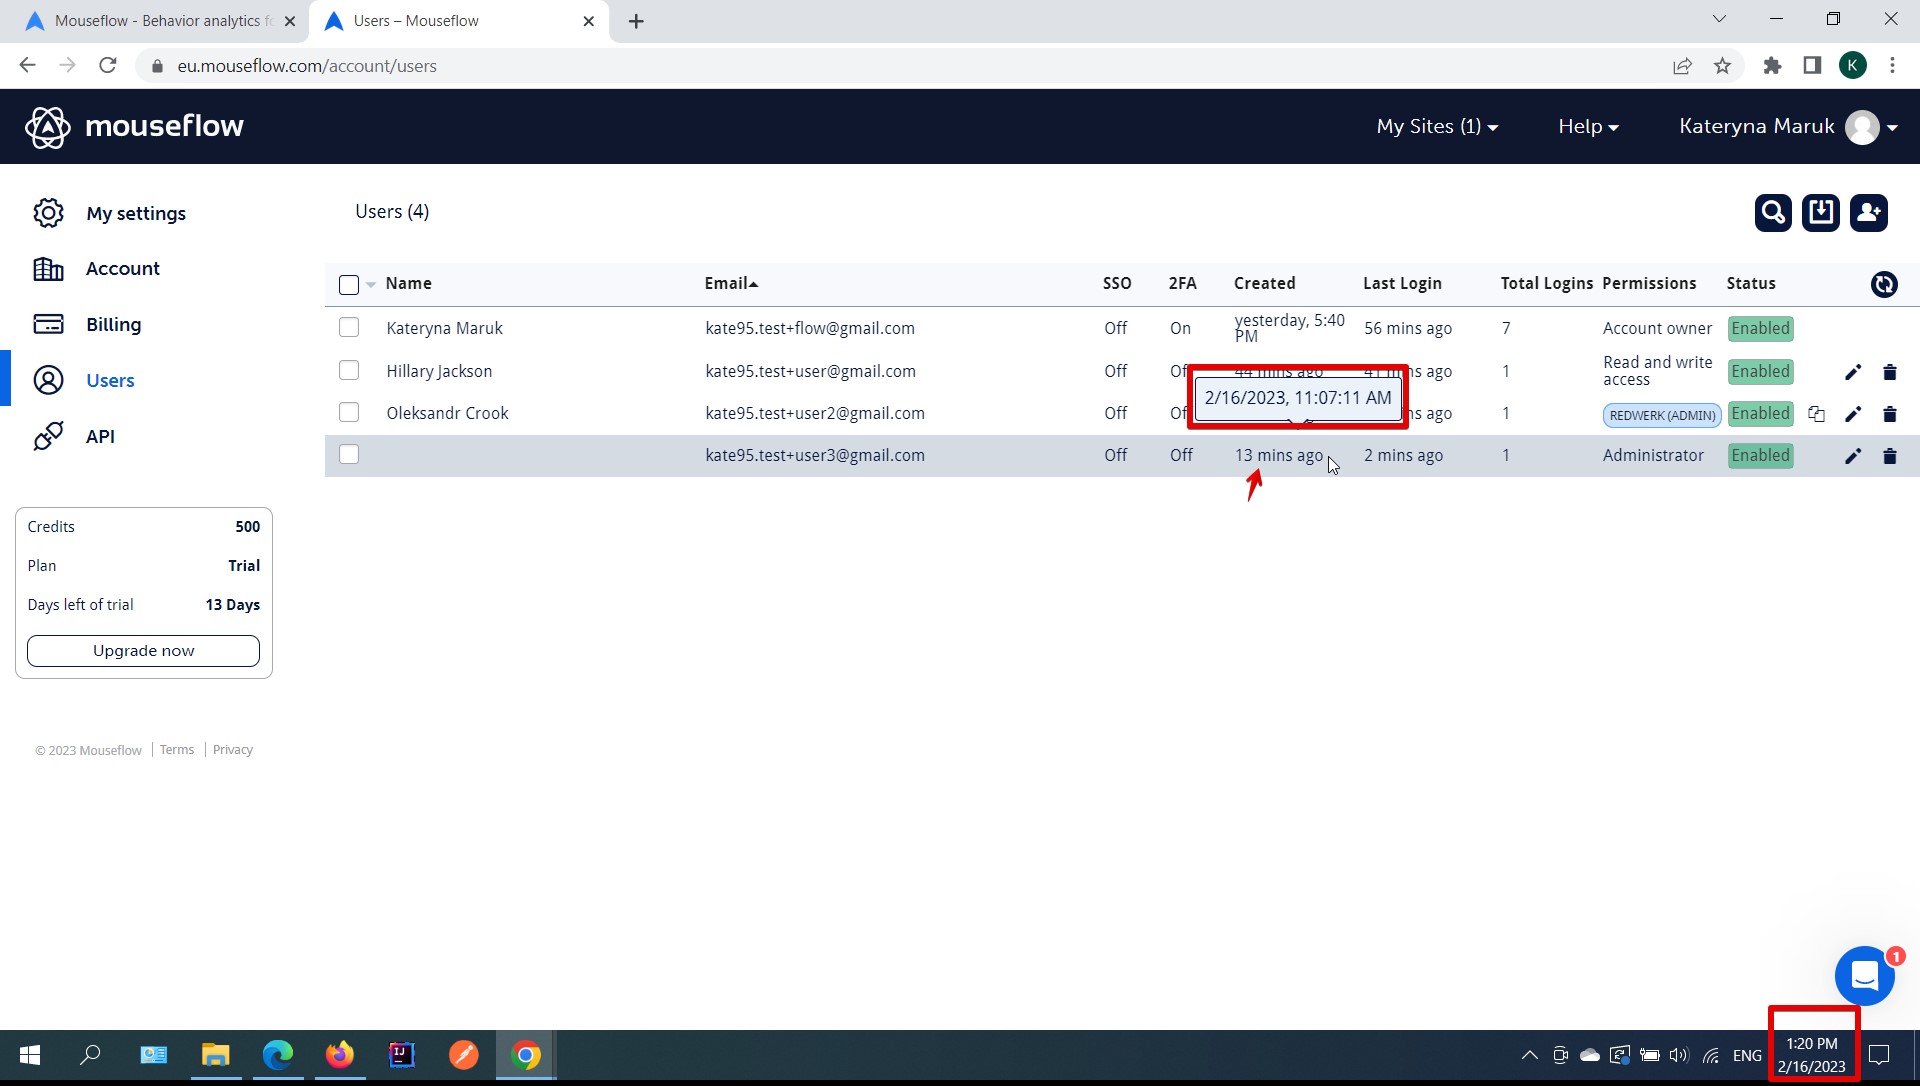This screenshot has width=1920, height=1086.
Task: Expand the My Sites (1) dropdown
Action: [1437, 126]
